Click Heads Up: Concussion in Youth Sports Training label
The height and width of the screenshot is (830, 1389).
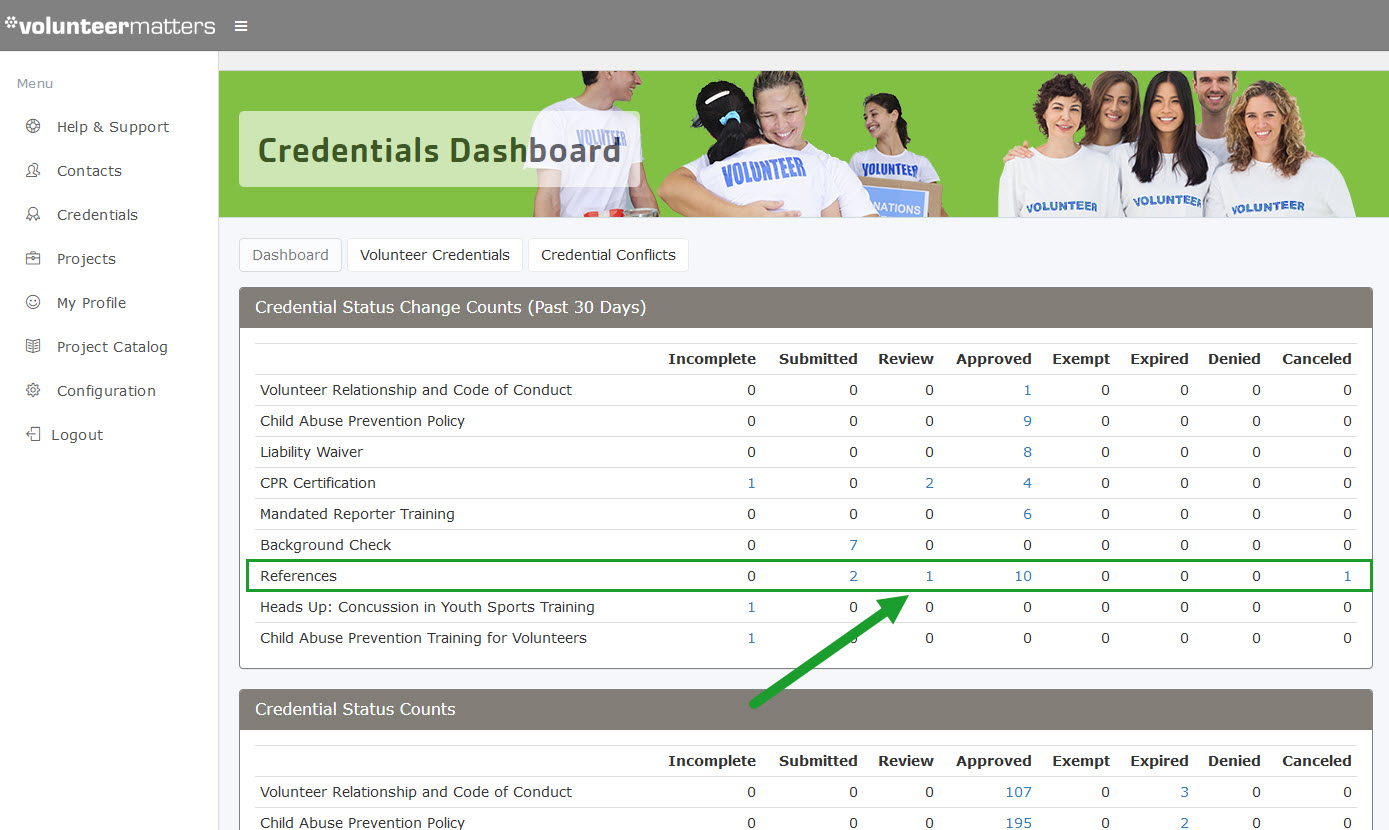tap(427, 607)
